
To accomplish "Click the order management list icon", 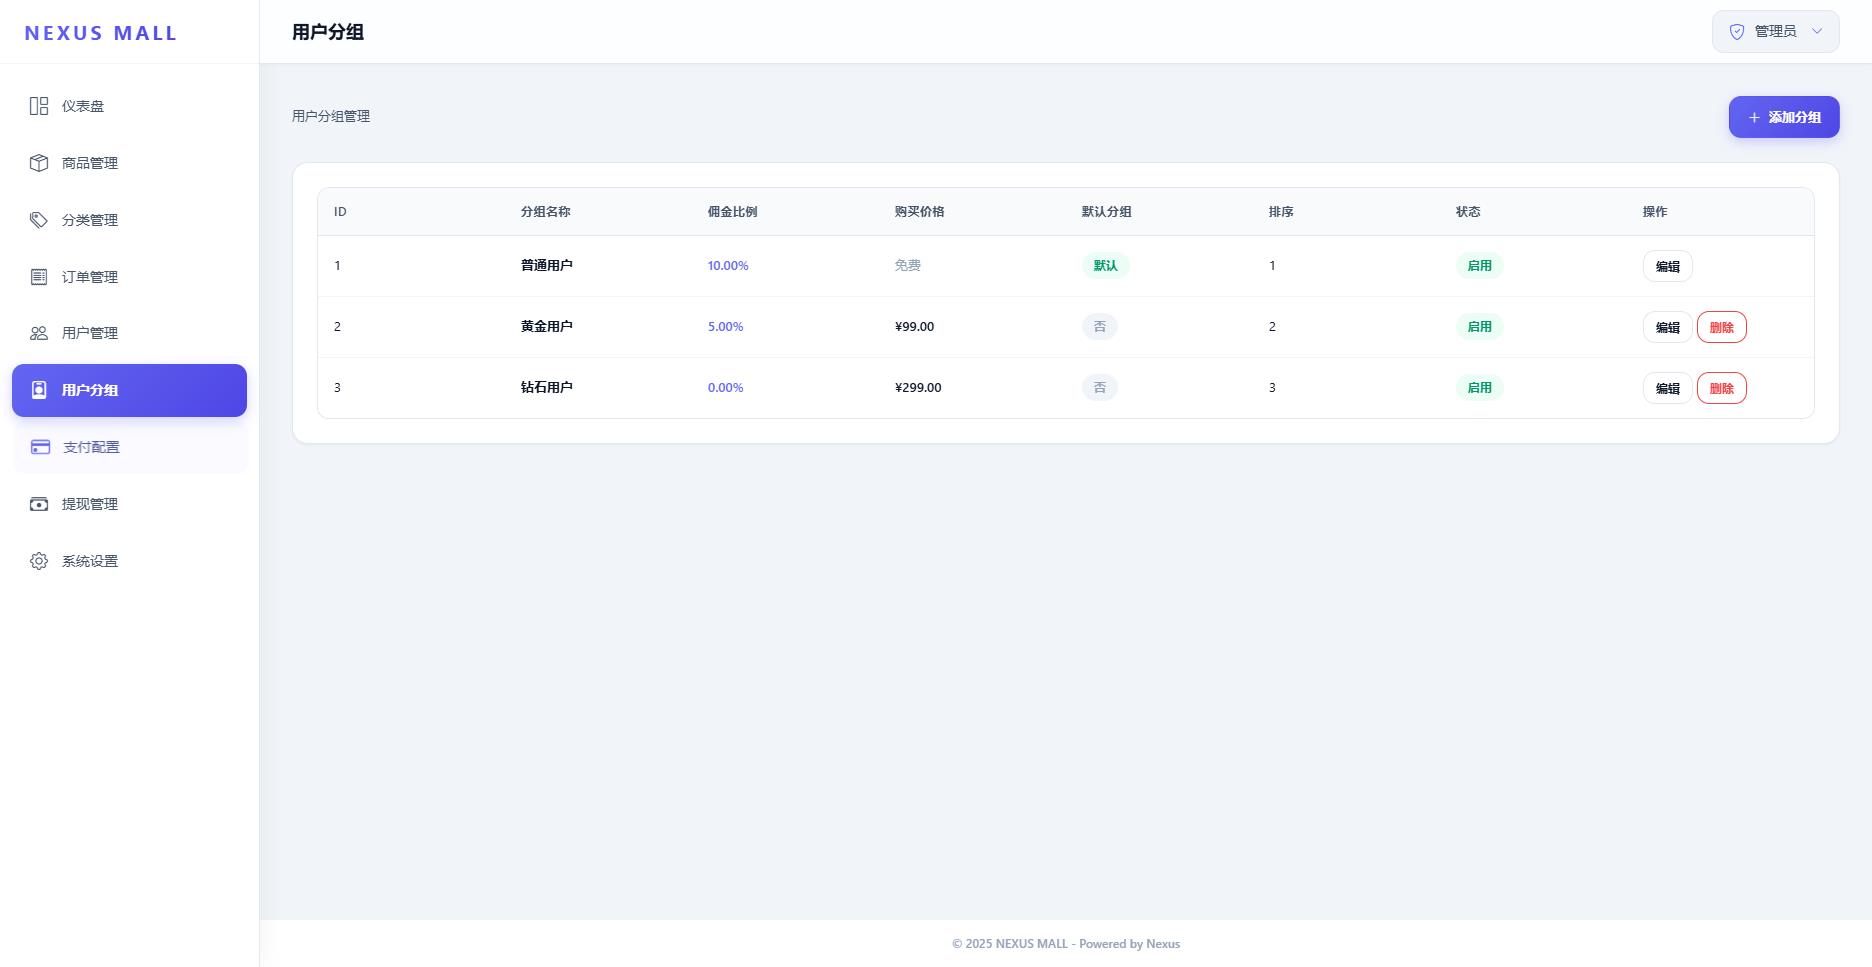I will [39, 277].
